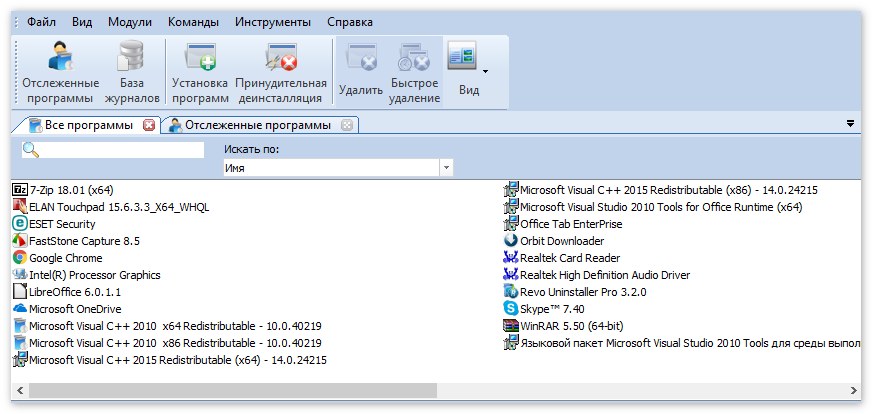The width and height of the screenshot is (872, 414).
Task: Click text "Realtek High Definition Audio Driver"
Action: pyautogui.click(x=605, y=275)
